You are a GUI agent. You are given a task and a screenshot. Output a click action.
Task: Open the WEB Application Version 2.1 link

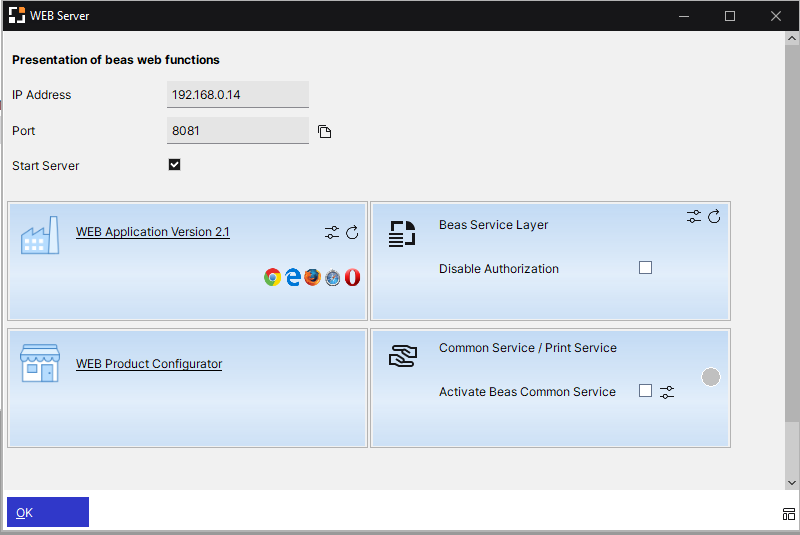[153, 232]
